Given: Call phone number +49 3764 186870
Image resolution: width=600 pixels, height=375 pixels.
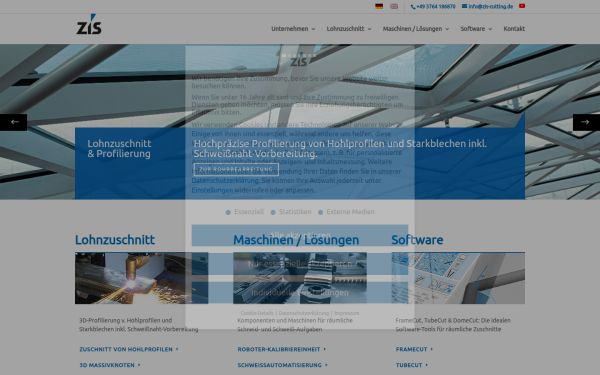Looking at the screenshot, I should pyautogui.click(x=433, y=7).
